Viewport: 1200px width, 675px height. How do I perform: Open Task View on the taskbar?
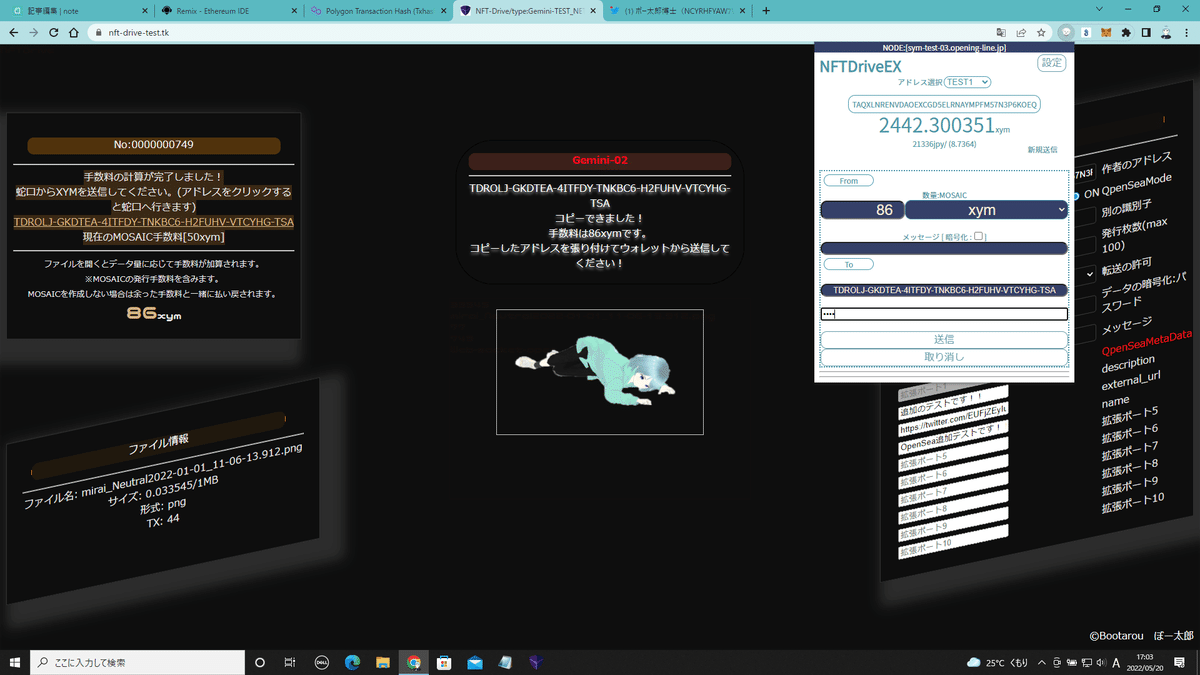point(289,662)
